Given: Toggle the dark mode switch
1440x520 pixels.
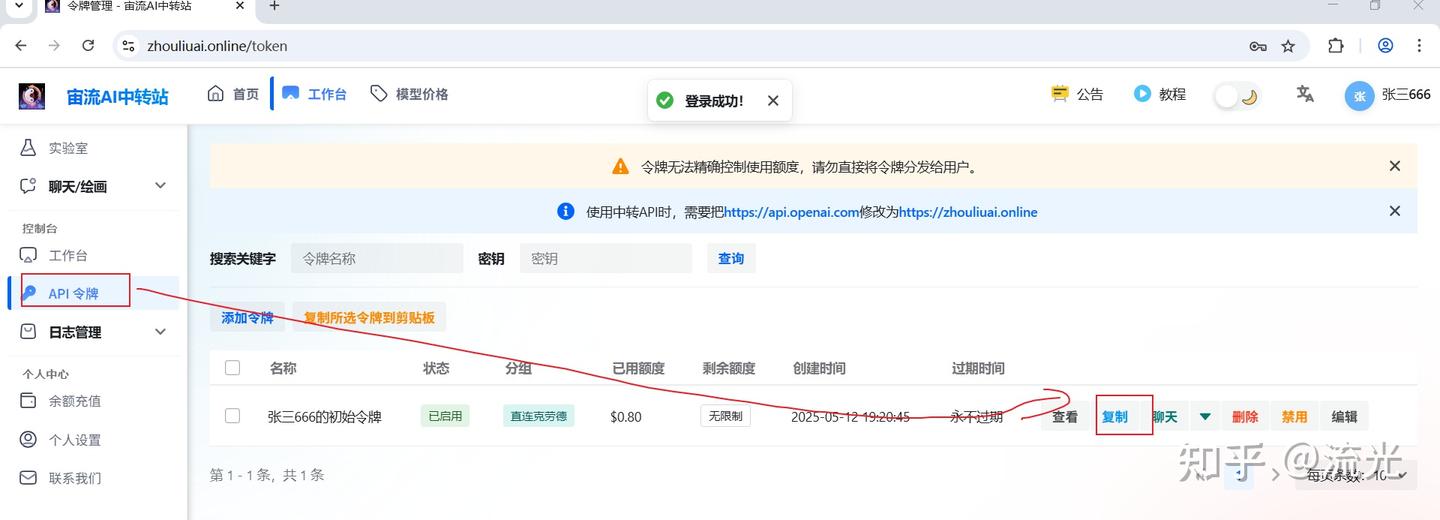Looking at the screenshot, I should tap(1236, 96).
